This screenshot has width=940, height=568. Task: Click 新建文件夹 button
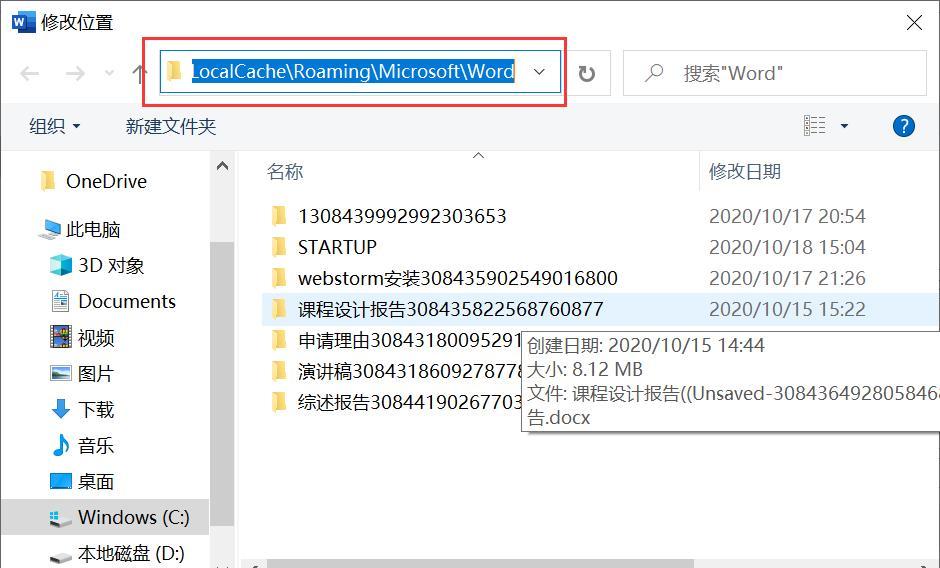coord(171,126)
